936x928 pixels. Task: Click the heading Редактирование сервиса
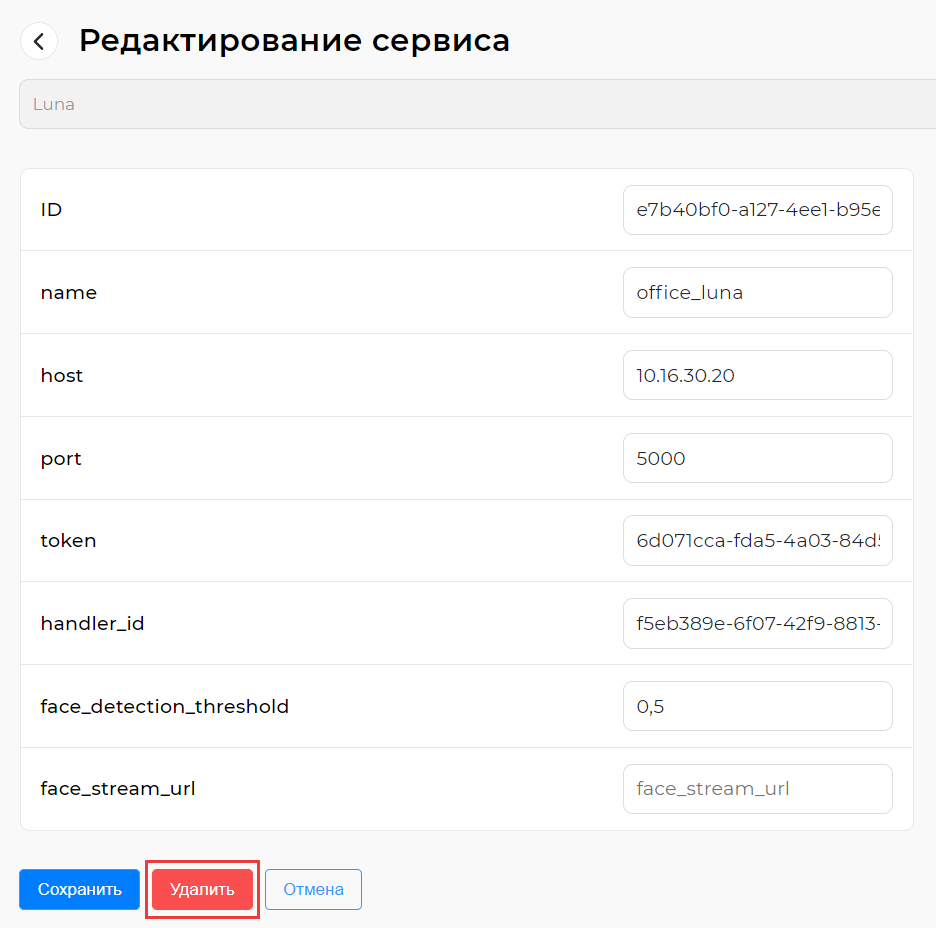coord(294,41)
